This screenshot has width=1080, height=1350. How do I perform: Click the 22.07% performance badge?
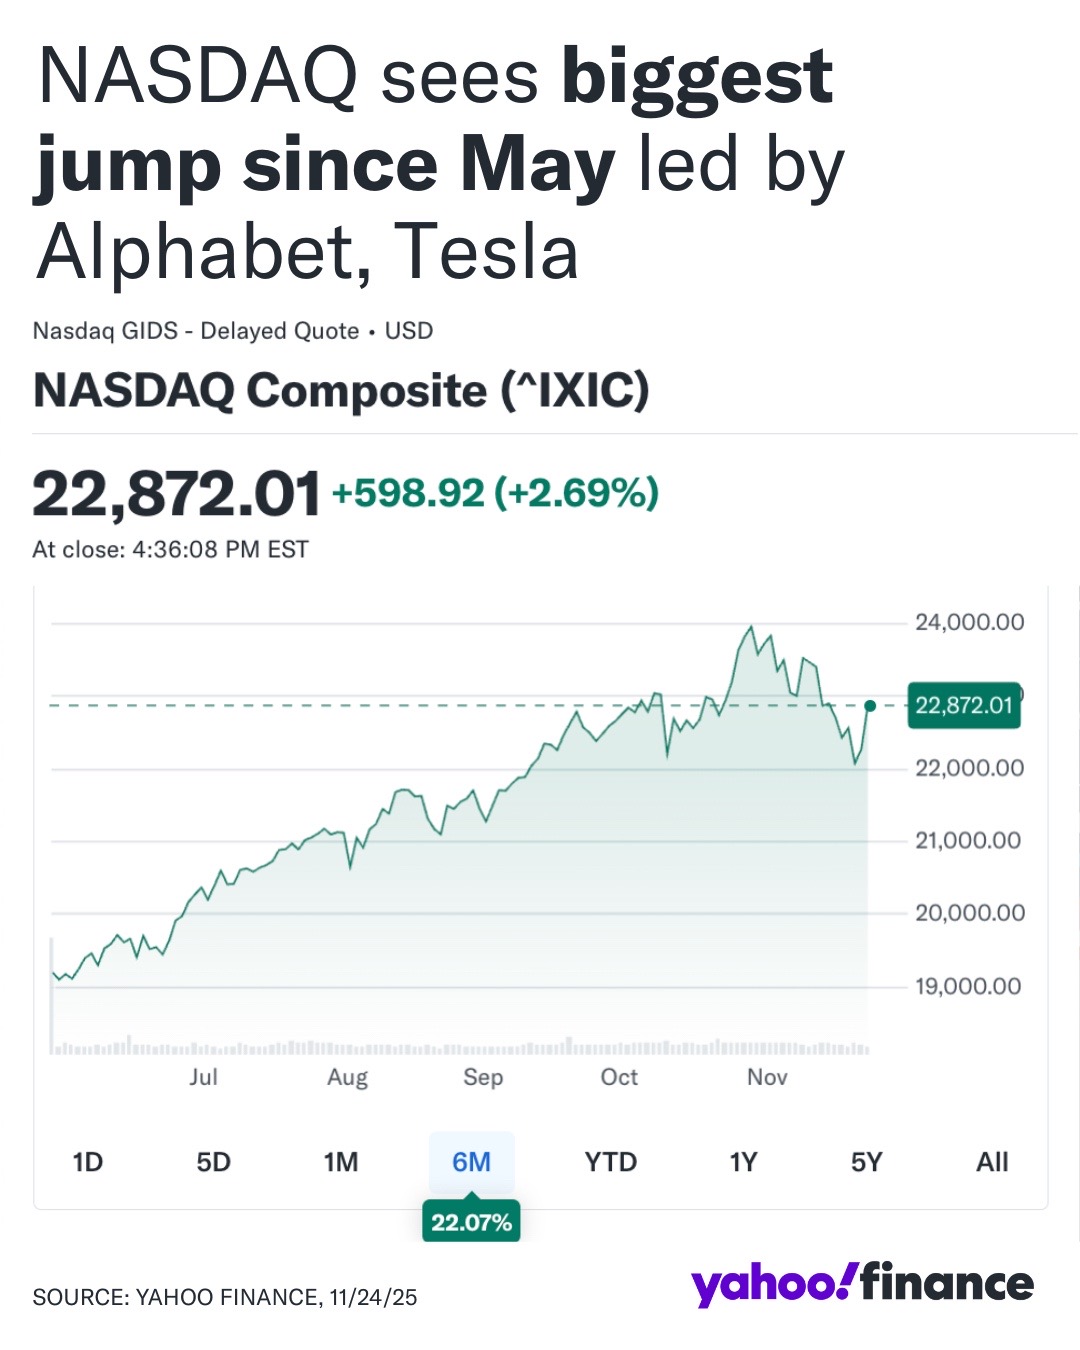471,1222
